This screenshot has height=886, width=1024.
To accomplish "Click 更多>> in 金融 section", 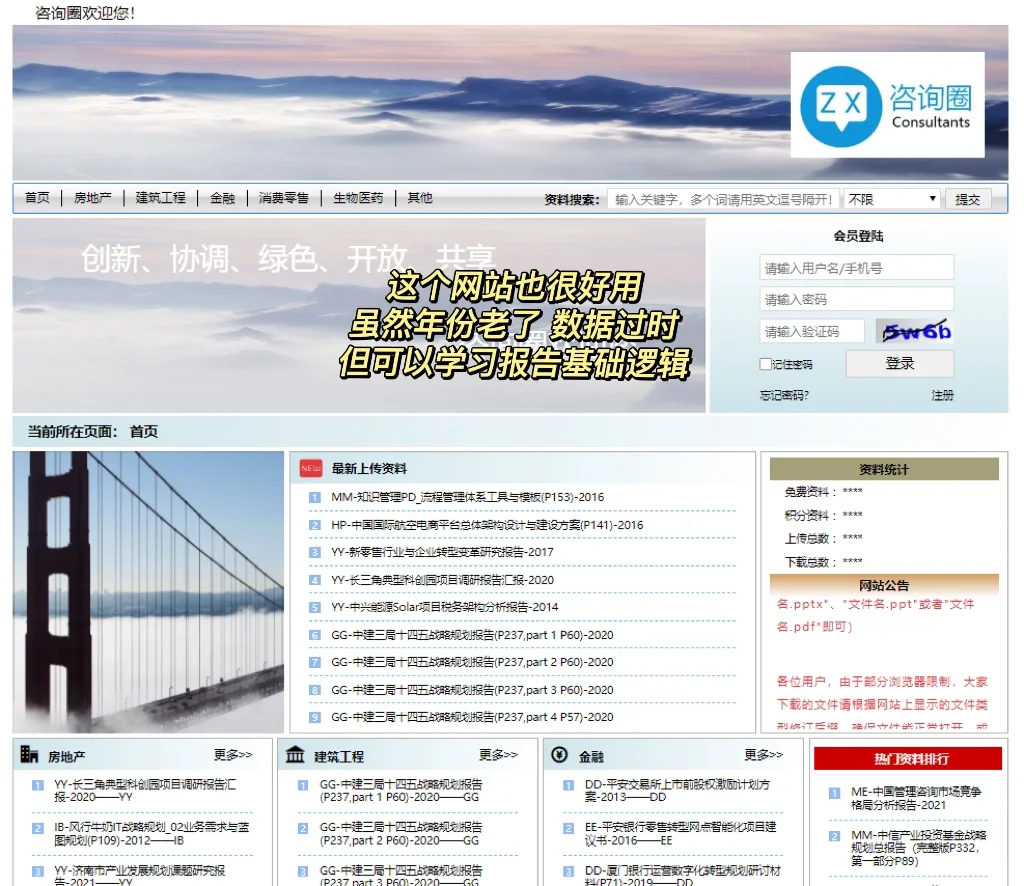I will (x=763, y=755).
